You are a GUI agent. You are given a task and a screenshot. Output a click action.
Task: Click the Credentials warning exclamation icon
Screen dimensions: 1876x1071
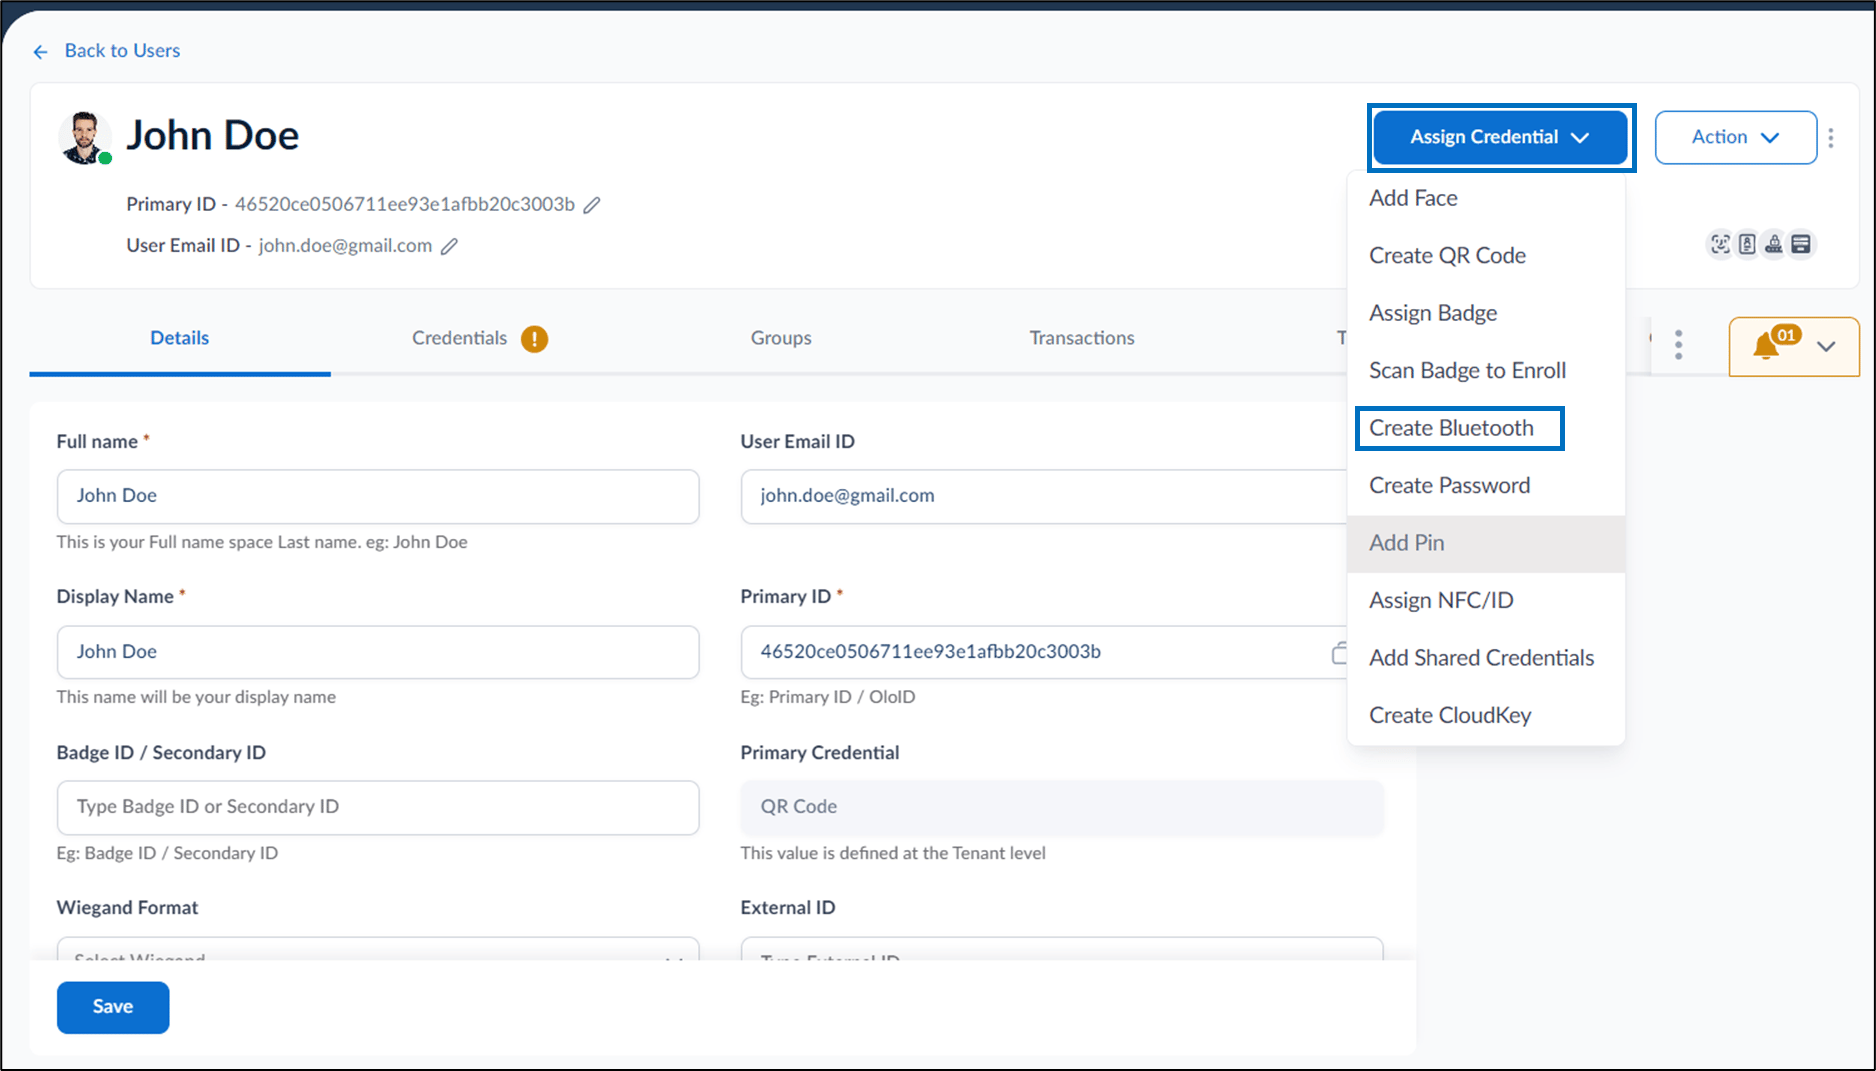(x=535, y=339)
